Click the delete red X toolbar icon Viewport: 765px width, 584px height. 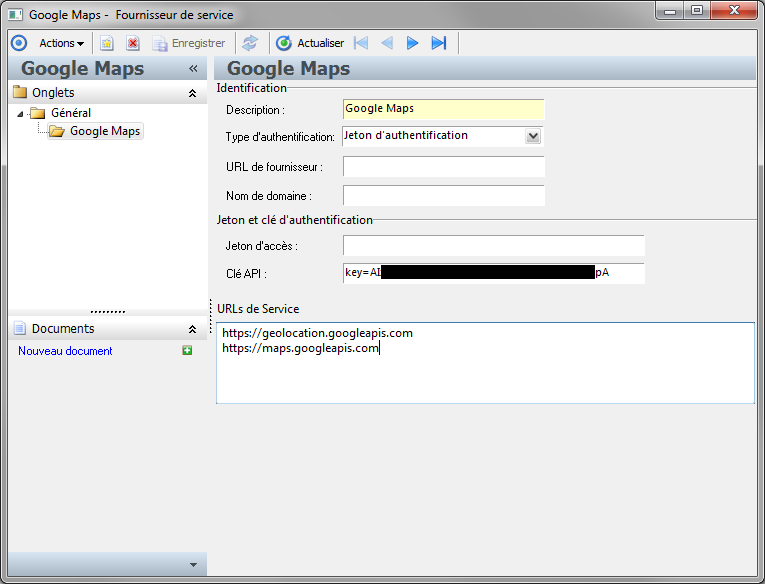[x=133, y=43]
